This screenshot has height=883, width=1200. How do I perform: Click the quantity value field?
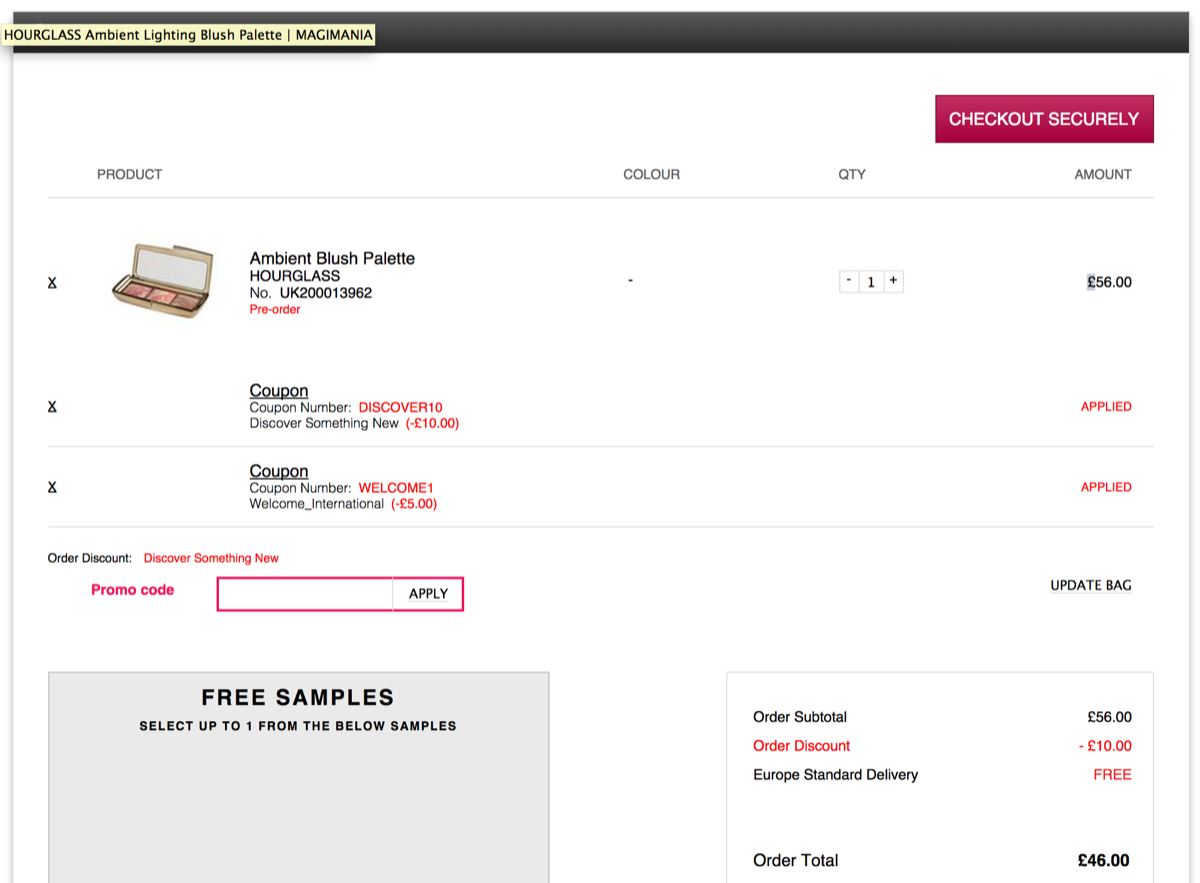(871, 282)
